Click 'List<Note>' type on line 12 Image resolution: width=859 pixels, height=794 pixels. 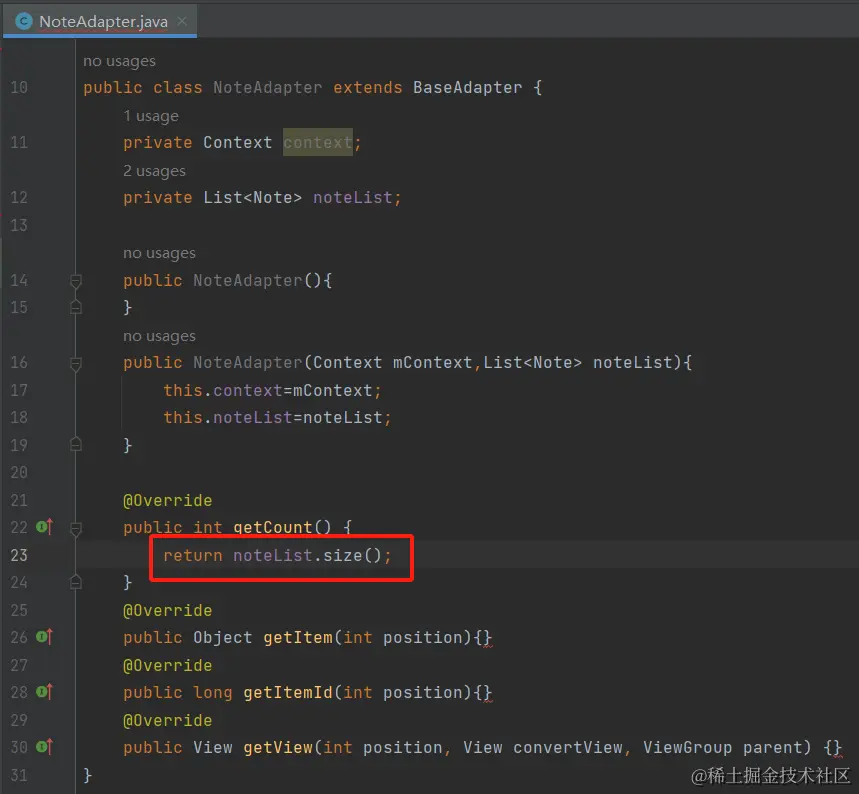click(x=253, y=198)
